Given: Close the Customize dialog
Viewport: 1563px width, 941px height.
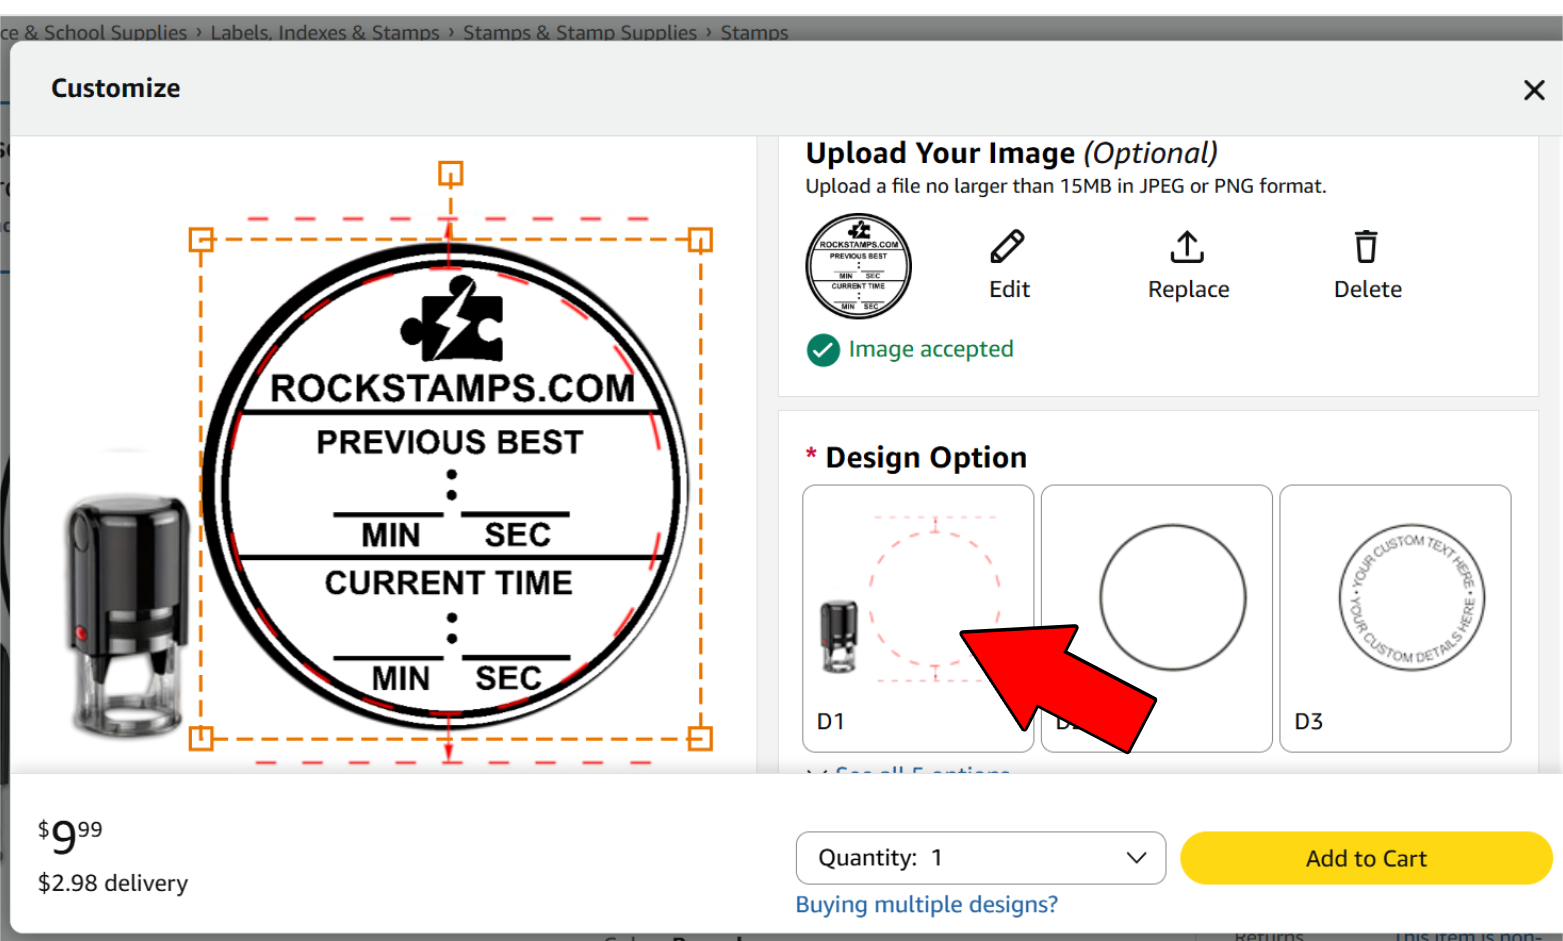Looking at the screenshot, I should (x=1534, y=90).
